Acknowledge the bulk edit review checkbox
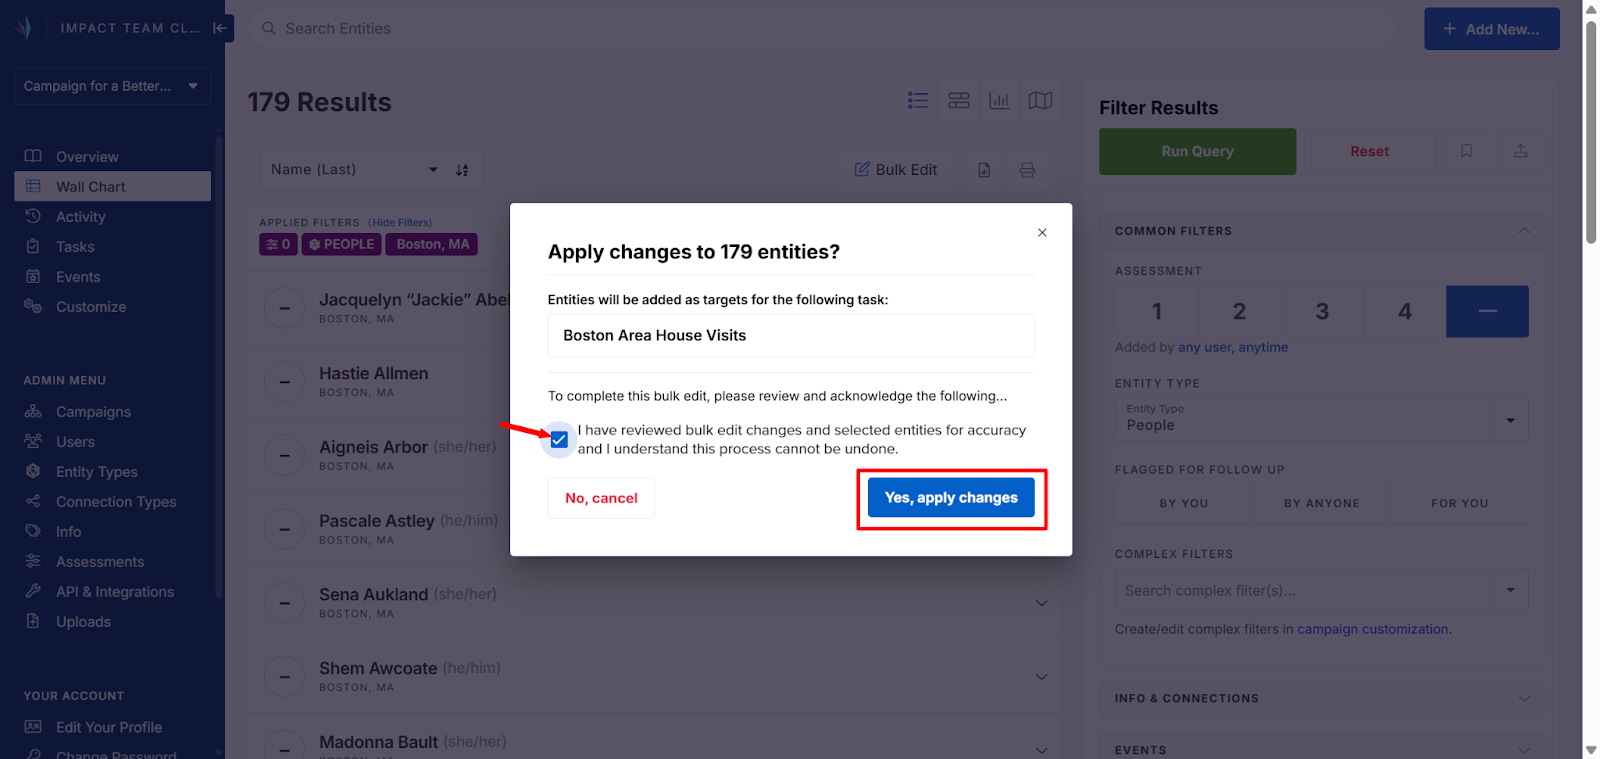The width and height of the screenshot is (1600, 759). pos(559,440)
